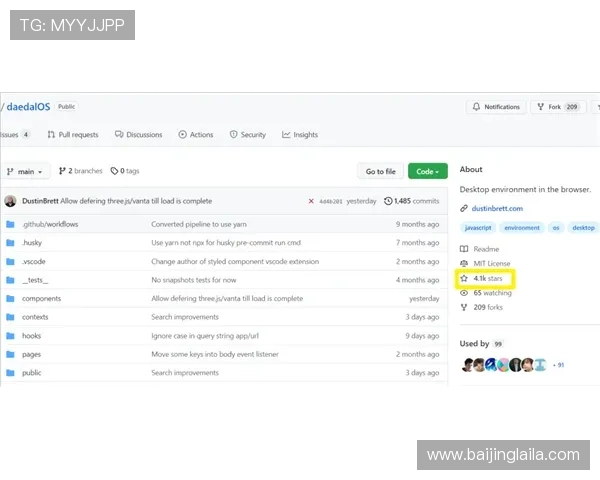Select the os topic tag
This screenshot has height=480, width=600.
556,228
